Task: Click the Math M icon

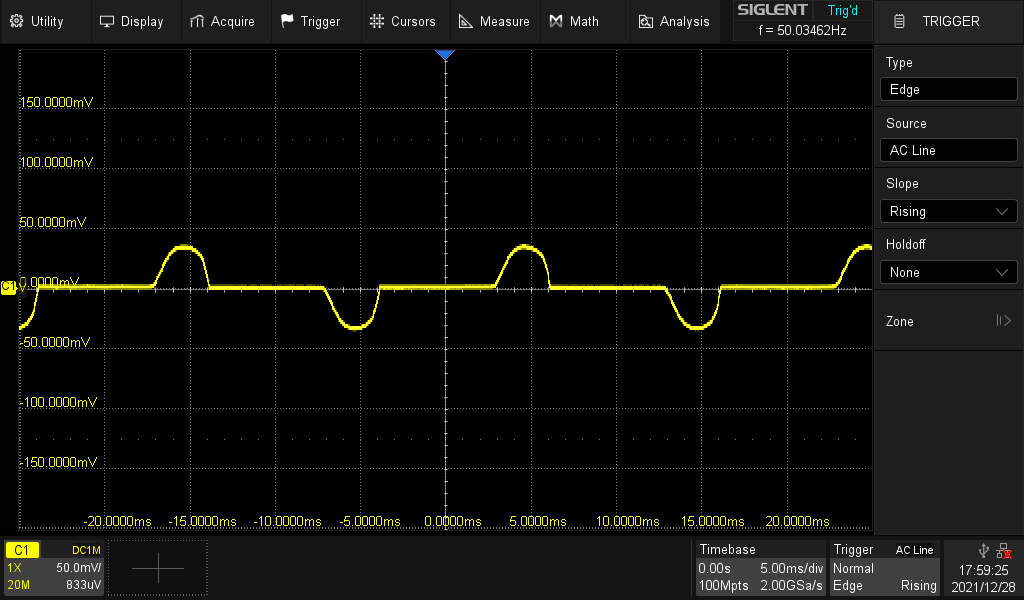Action: (x=556, y=22)
